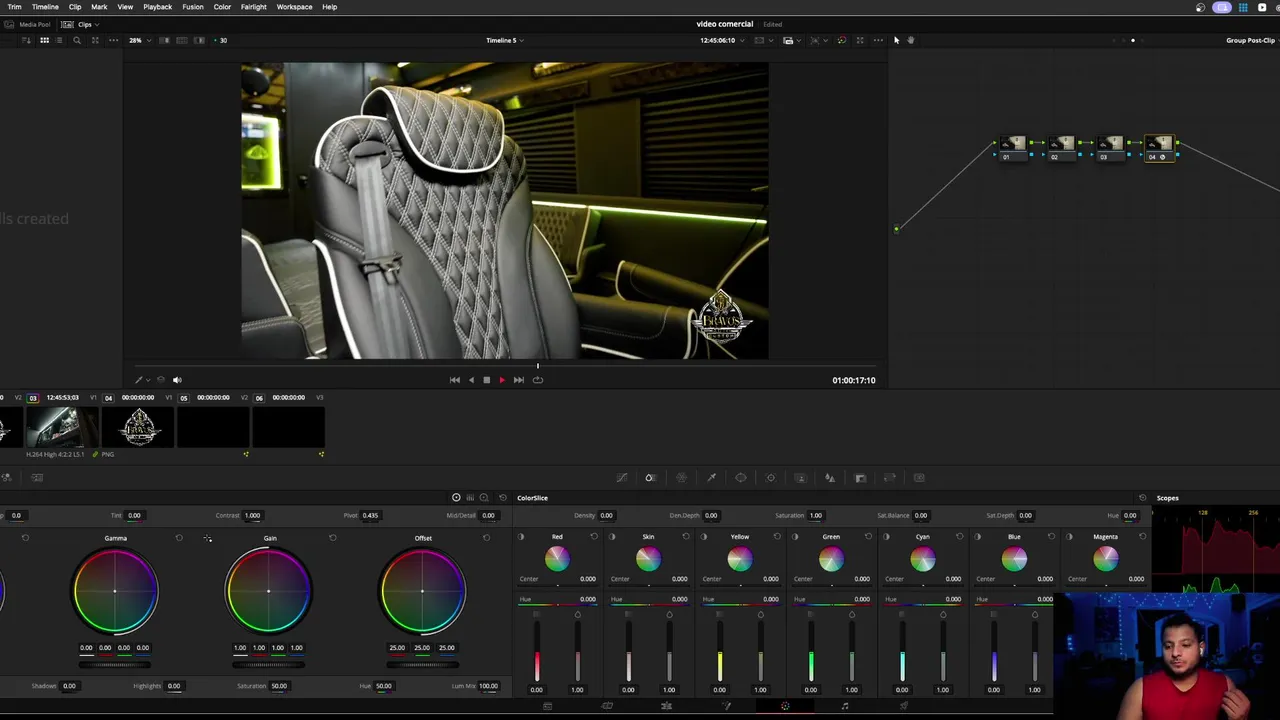Open the Curves palette icon
The width and height of the screenshot is (1280, 720).
point(621,478)
